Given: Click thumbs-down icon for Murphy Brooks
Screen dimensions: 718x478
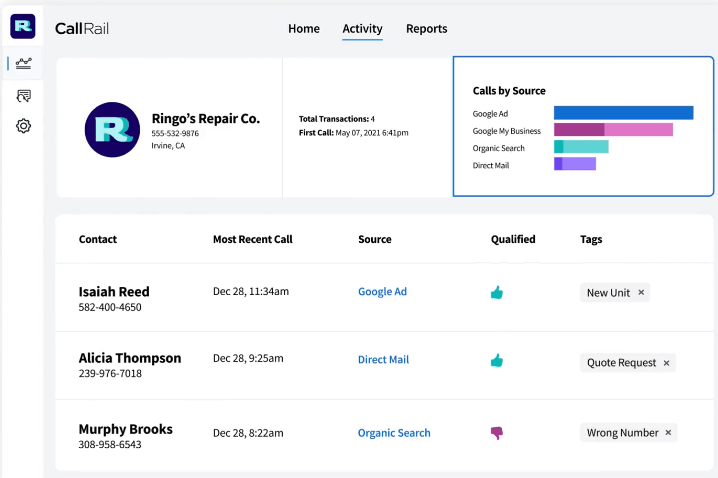Looking at the screenshot, I should 497,433.
